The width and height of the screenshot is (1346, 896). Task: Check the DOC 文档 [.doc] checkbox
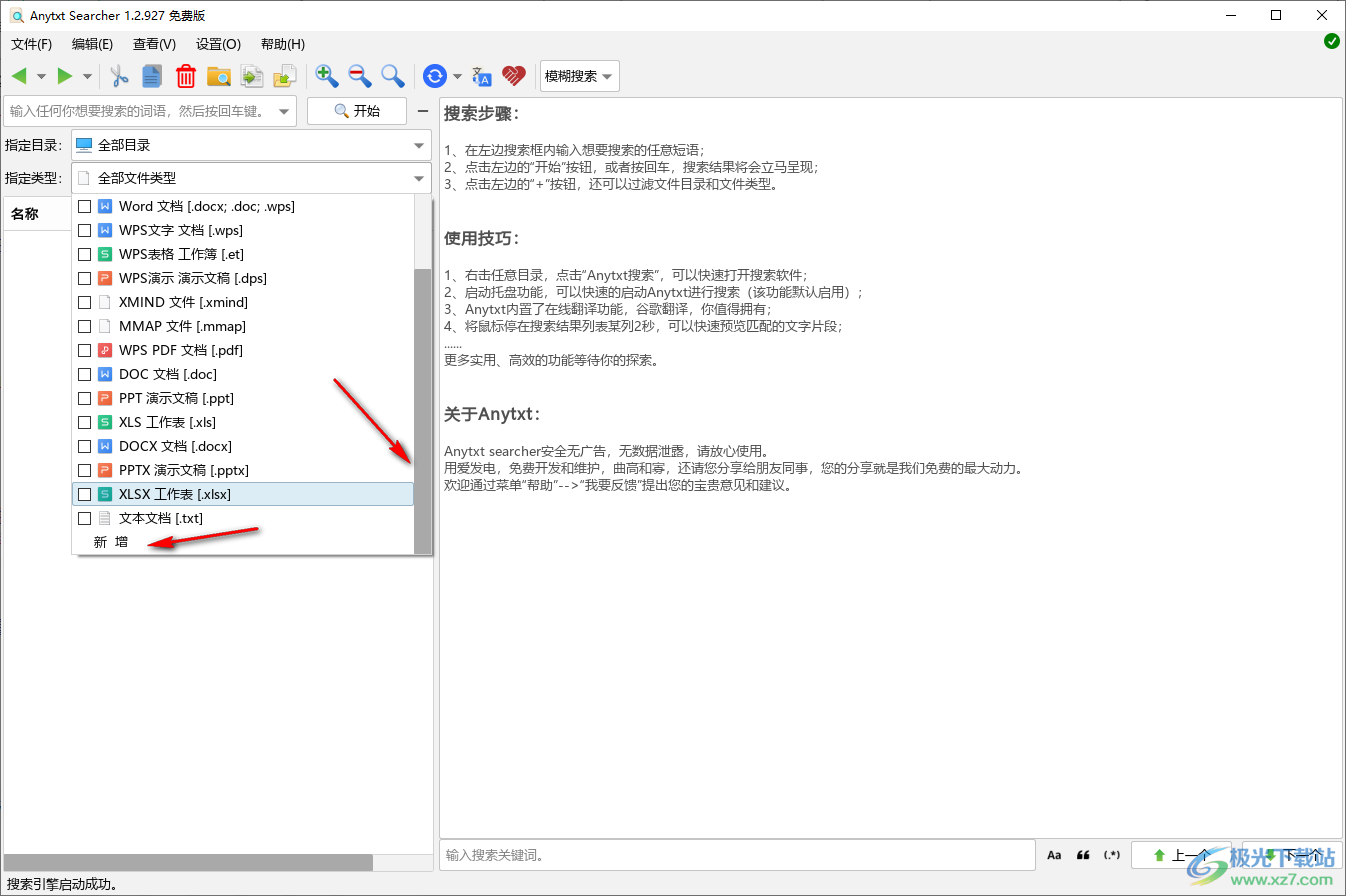point(84,374)
